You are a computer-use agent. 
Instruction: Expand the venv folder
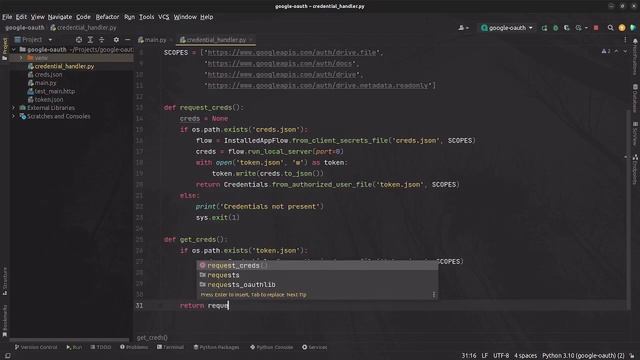point(21,58)
